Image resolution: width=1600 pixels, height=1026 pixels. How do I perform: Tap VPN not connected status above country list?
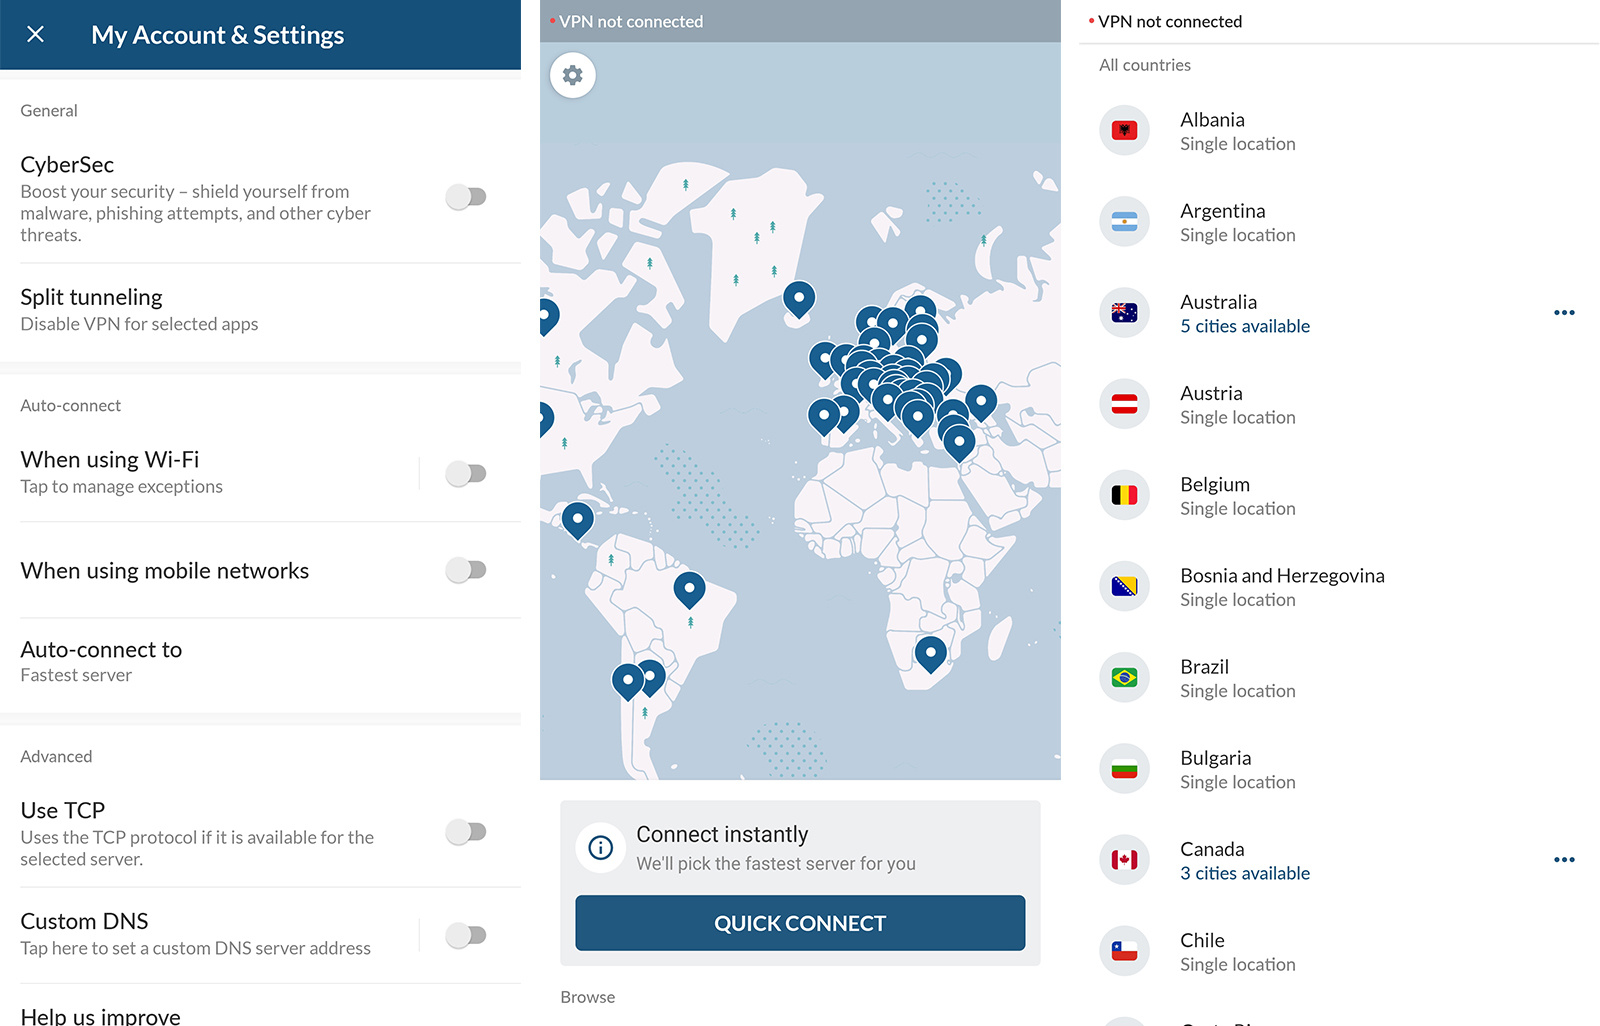click(x=1170, y=22)
